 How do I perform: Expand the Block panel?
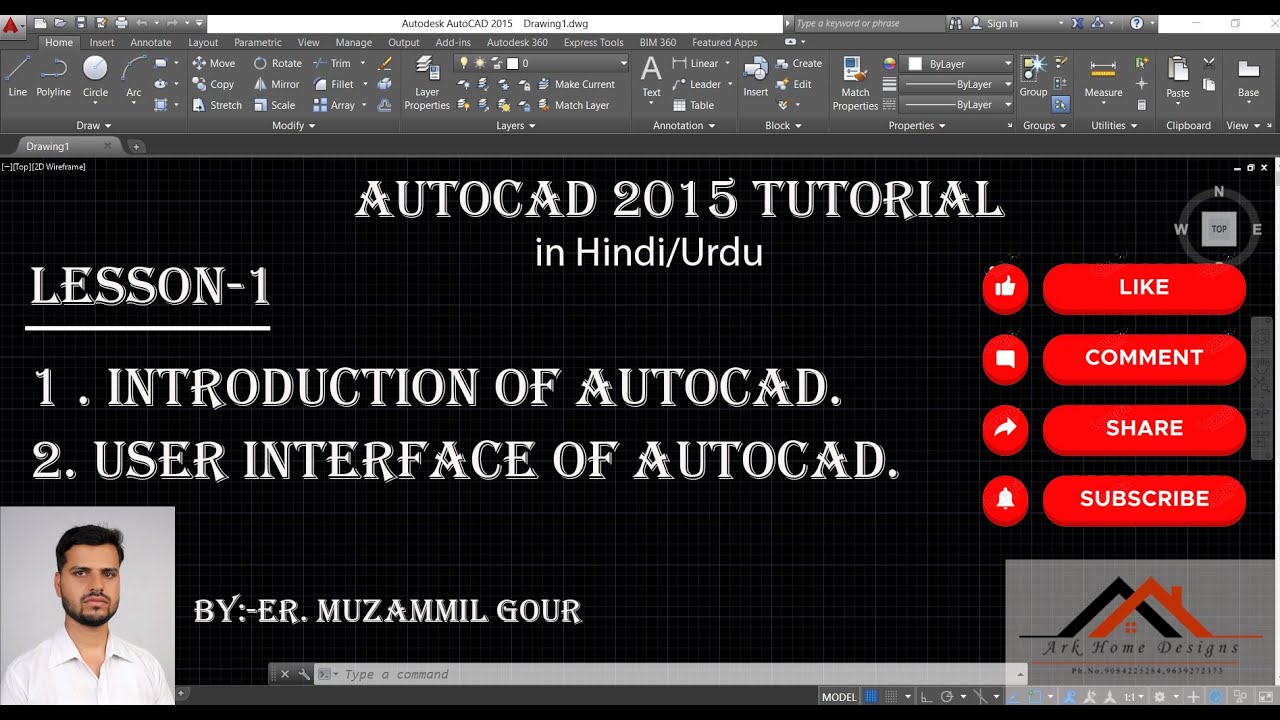783,126
